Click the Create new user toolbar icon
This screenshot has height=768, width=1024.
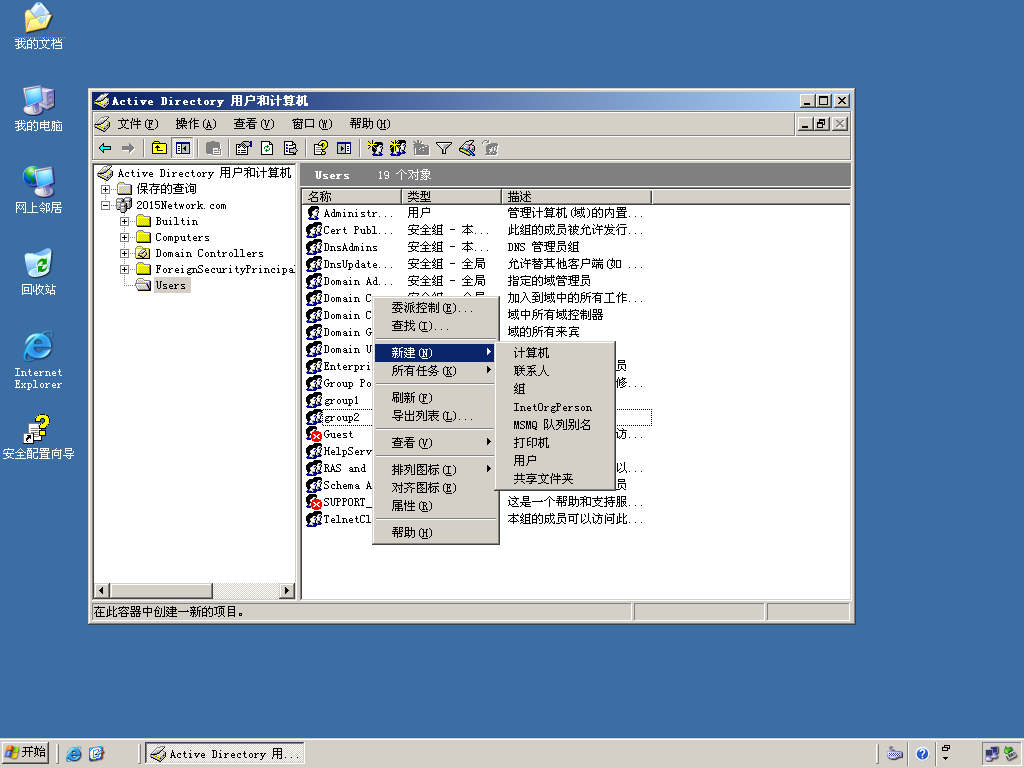375,148
